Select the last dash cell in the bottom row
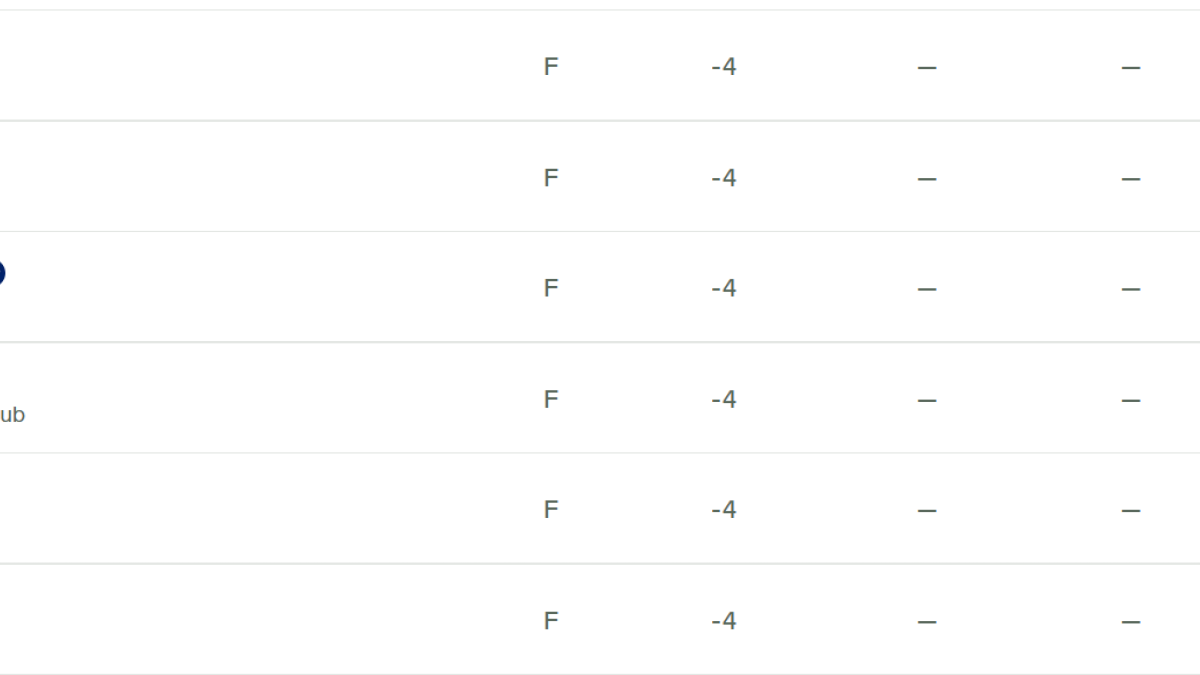This screenshot has height=675, width=1200. 1131,621
